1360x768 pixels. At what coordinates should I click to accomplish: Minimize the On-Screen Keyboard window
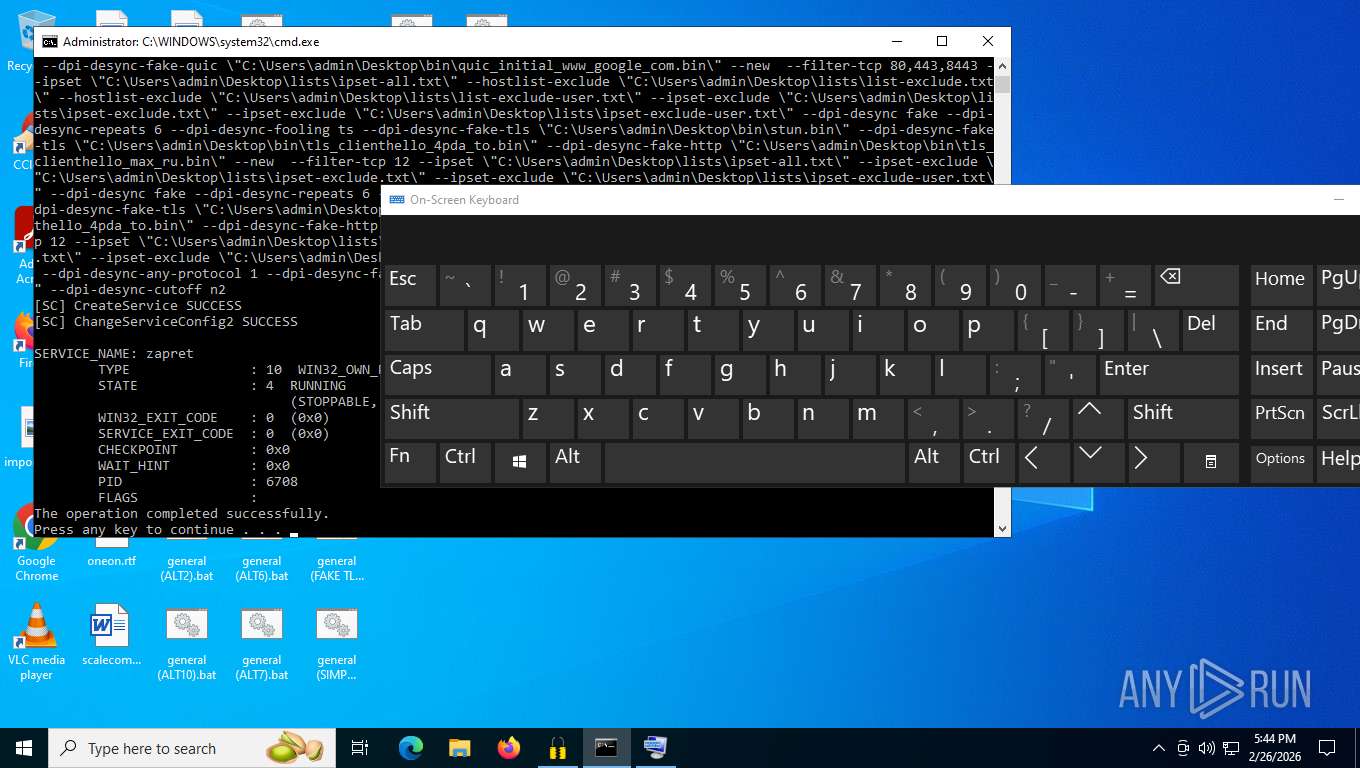pyautogui.click(x=1338, y=200)
